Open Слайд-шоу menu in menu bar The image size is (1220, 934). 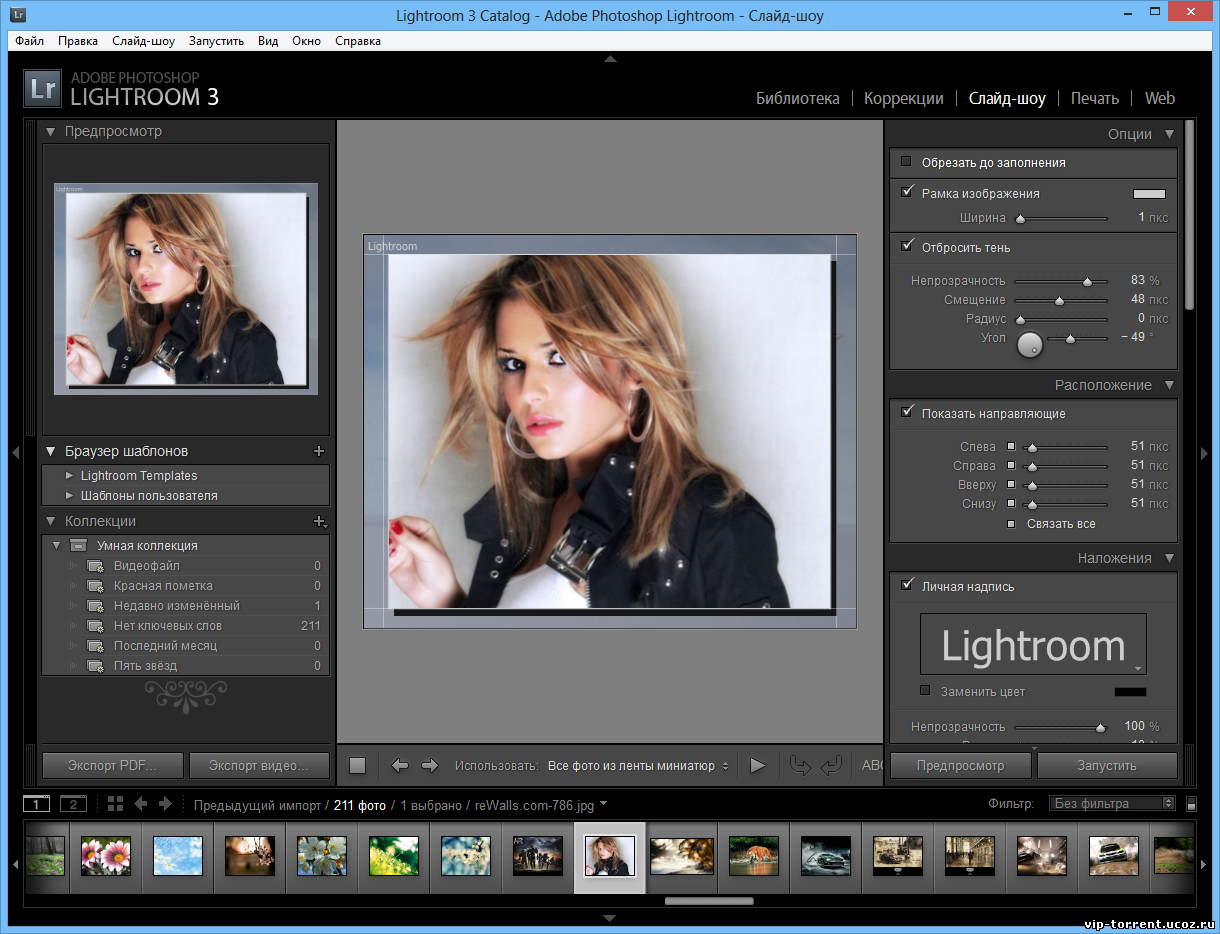[x=143, y=41]
